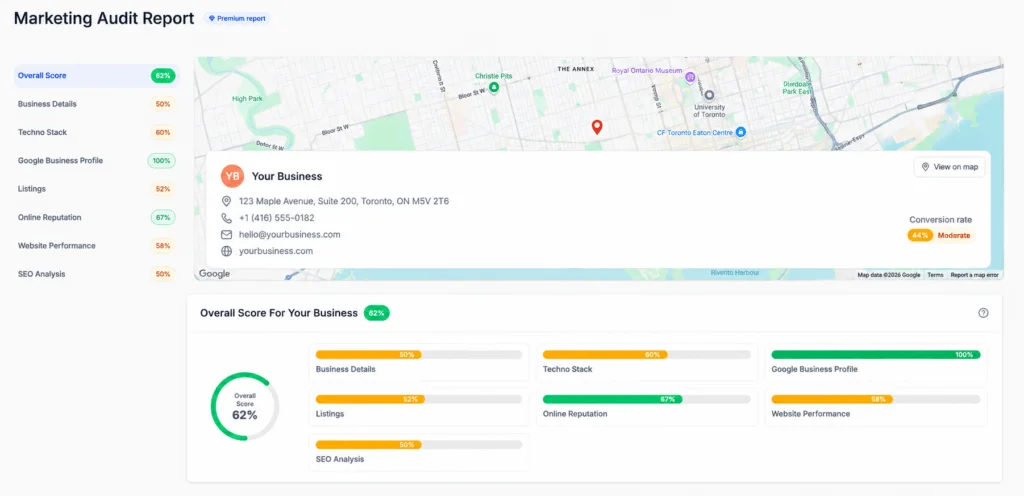Click the High Park map label
Screen dimensions: 1024x496
pyautogui.click(x=246, y=99)
